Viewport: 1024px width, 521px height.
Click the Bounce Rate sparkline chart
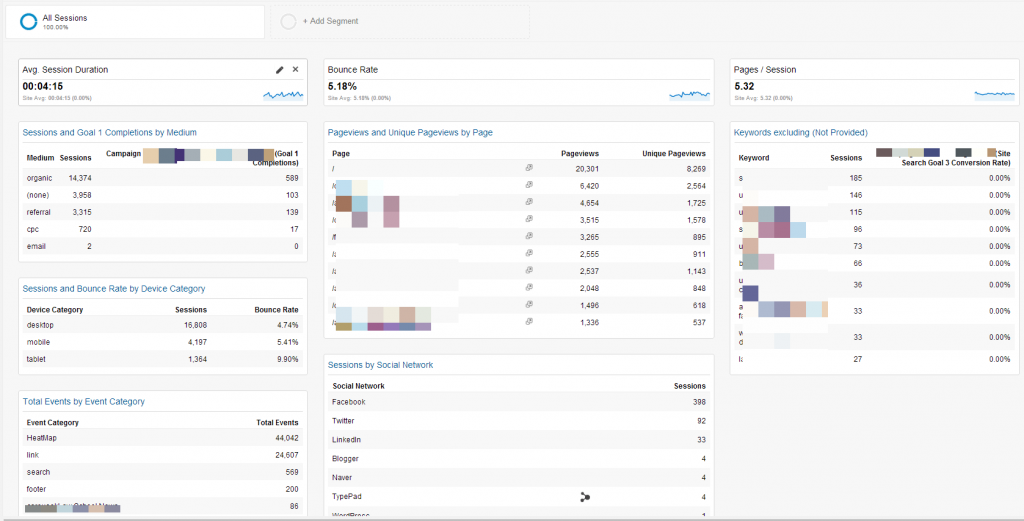[x=689, y=94]
